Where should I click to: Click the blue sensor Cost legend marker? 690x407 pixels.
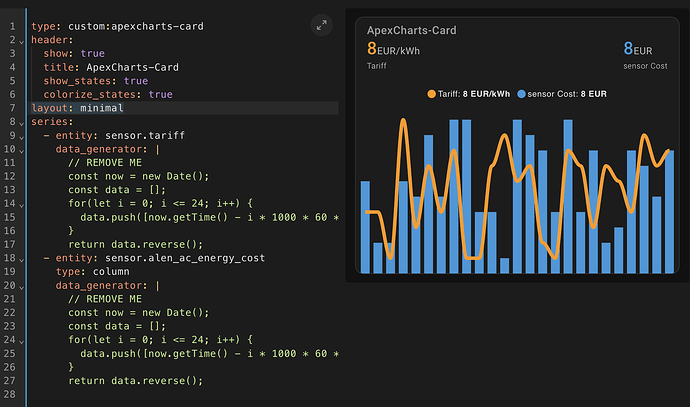[x=521, y=94]
